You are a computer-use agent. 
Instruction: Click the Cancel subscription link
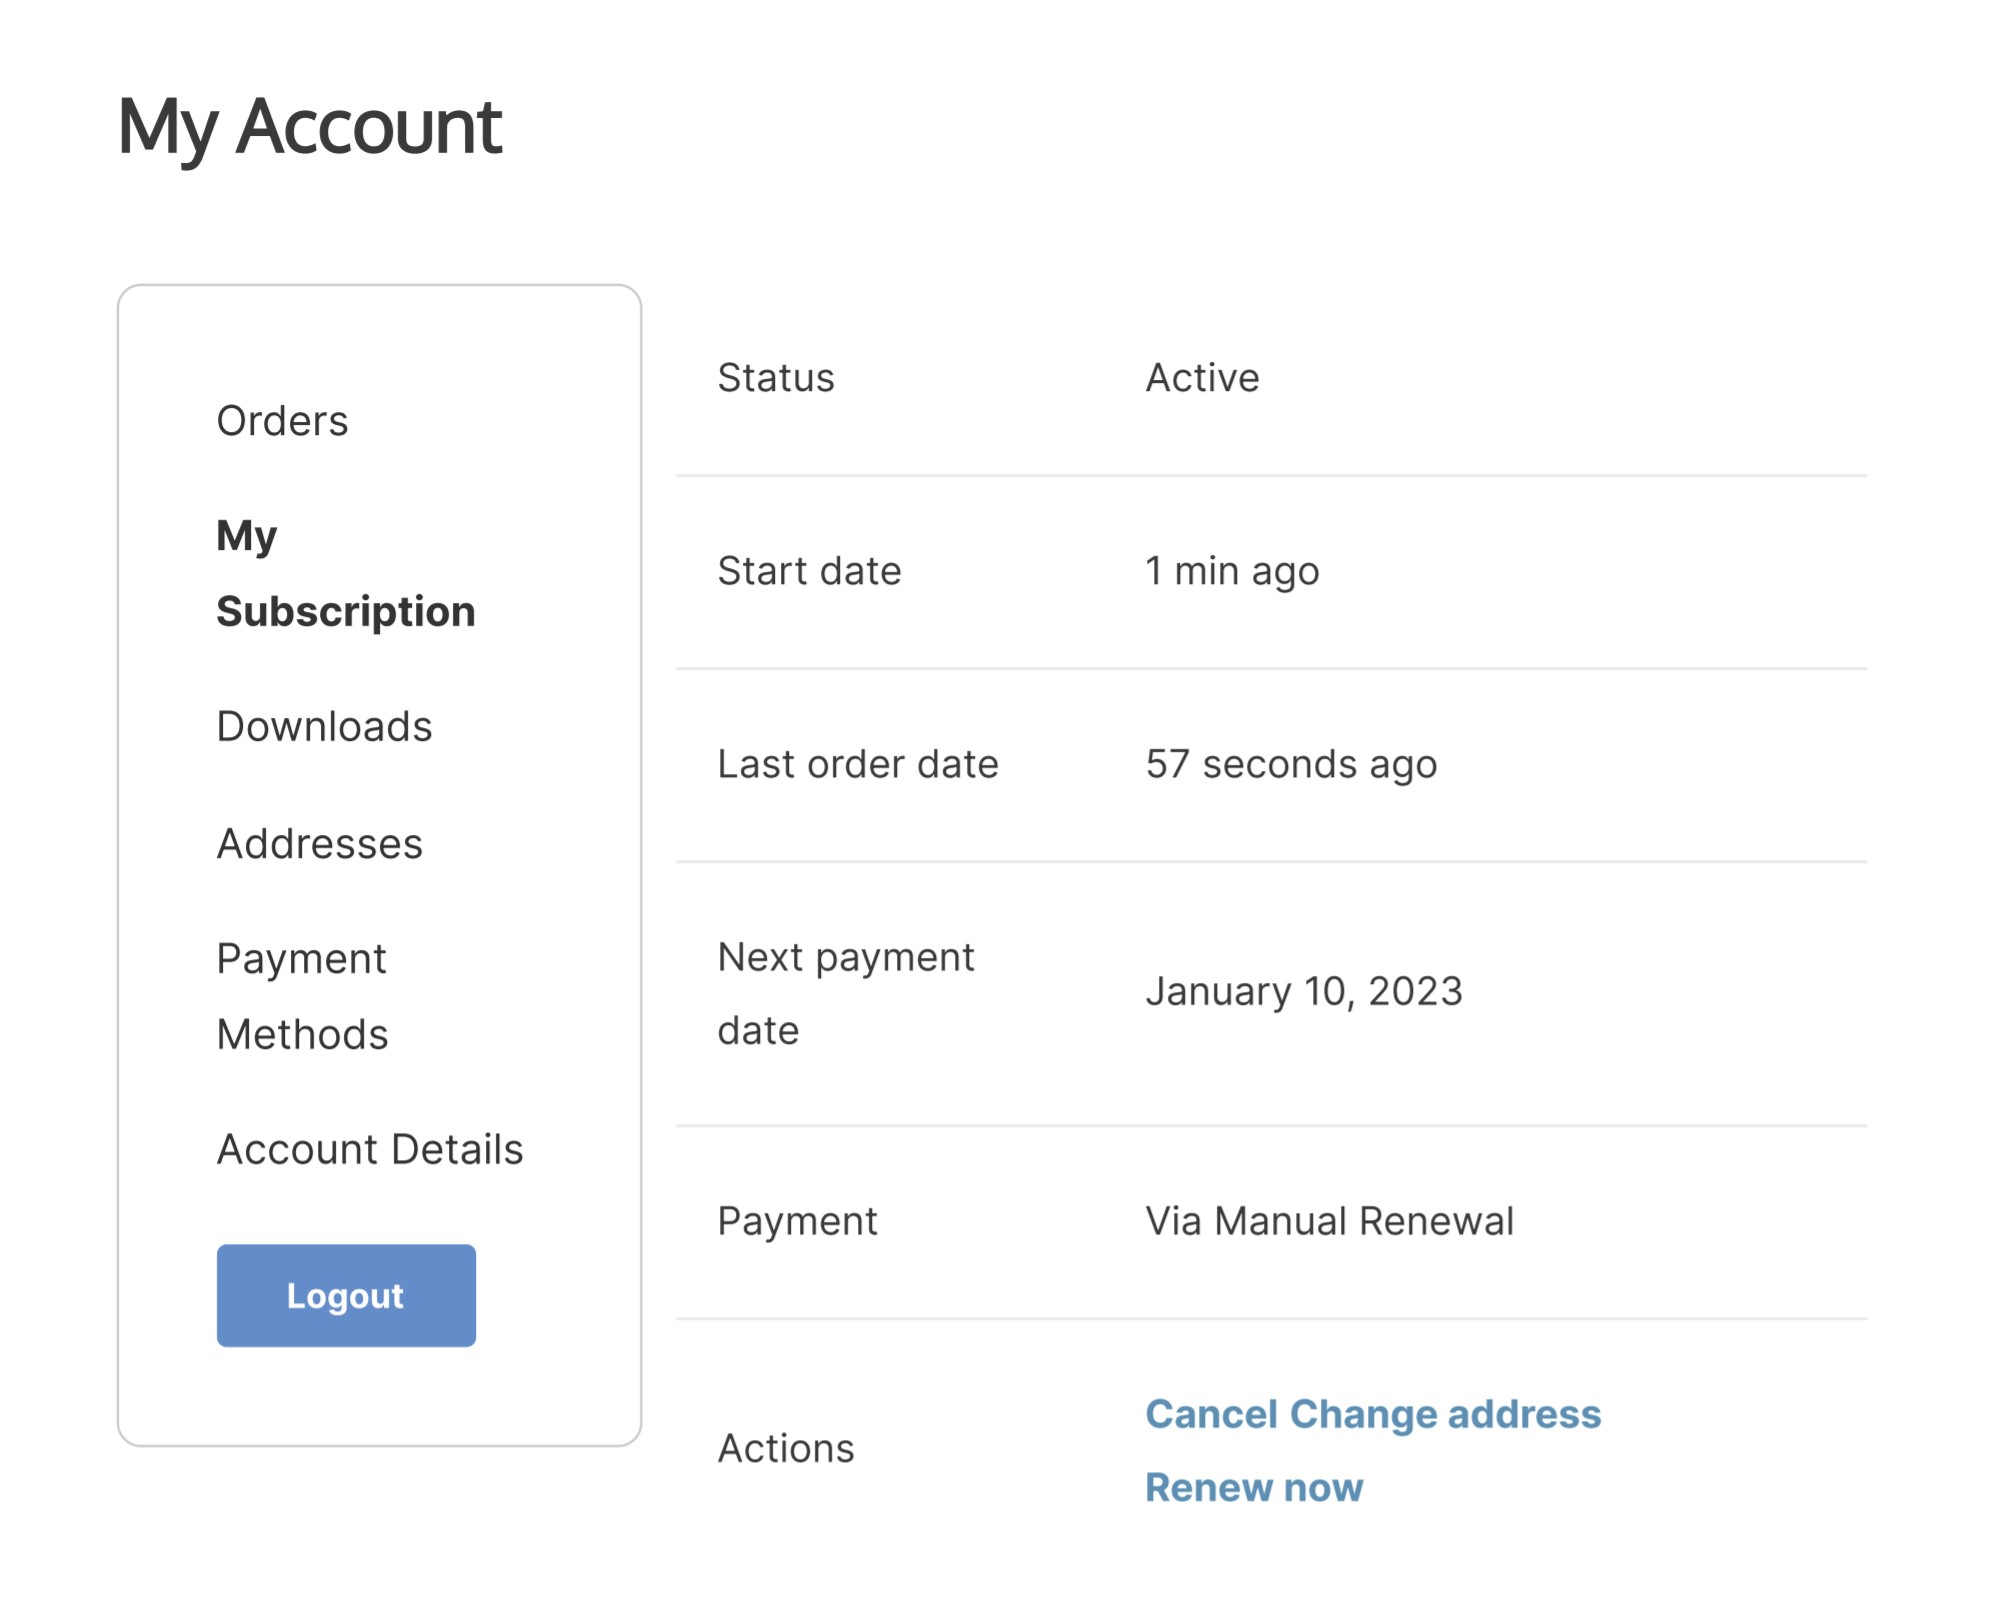[1210, 1414]
